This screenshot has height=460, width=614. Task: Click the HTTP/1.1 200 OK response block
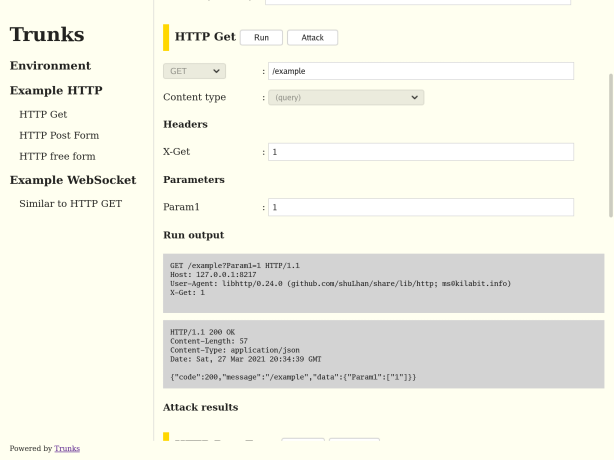pos(383,354)
